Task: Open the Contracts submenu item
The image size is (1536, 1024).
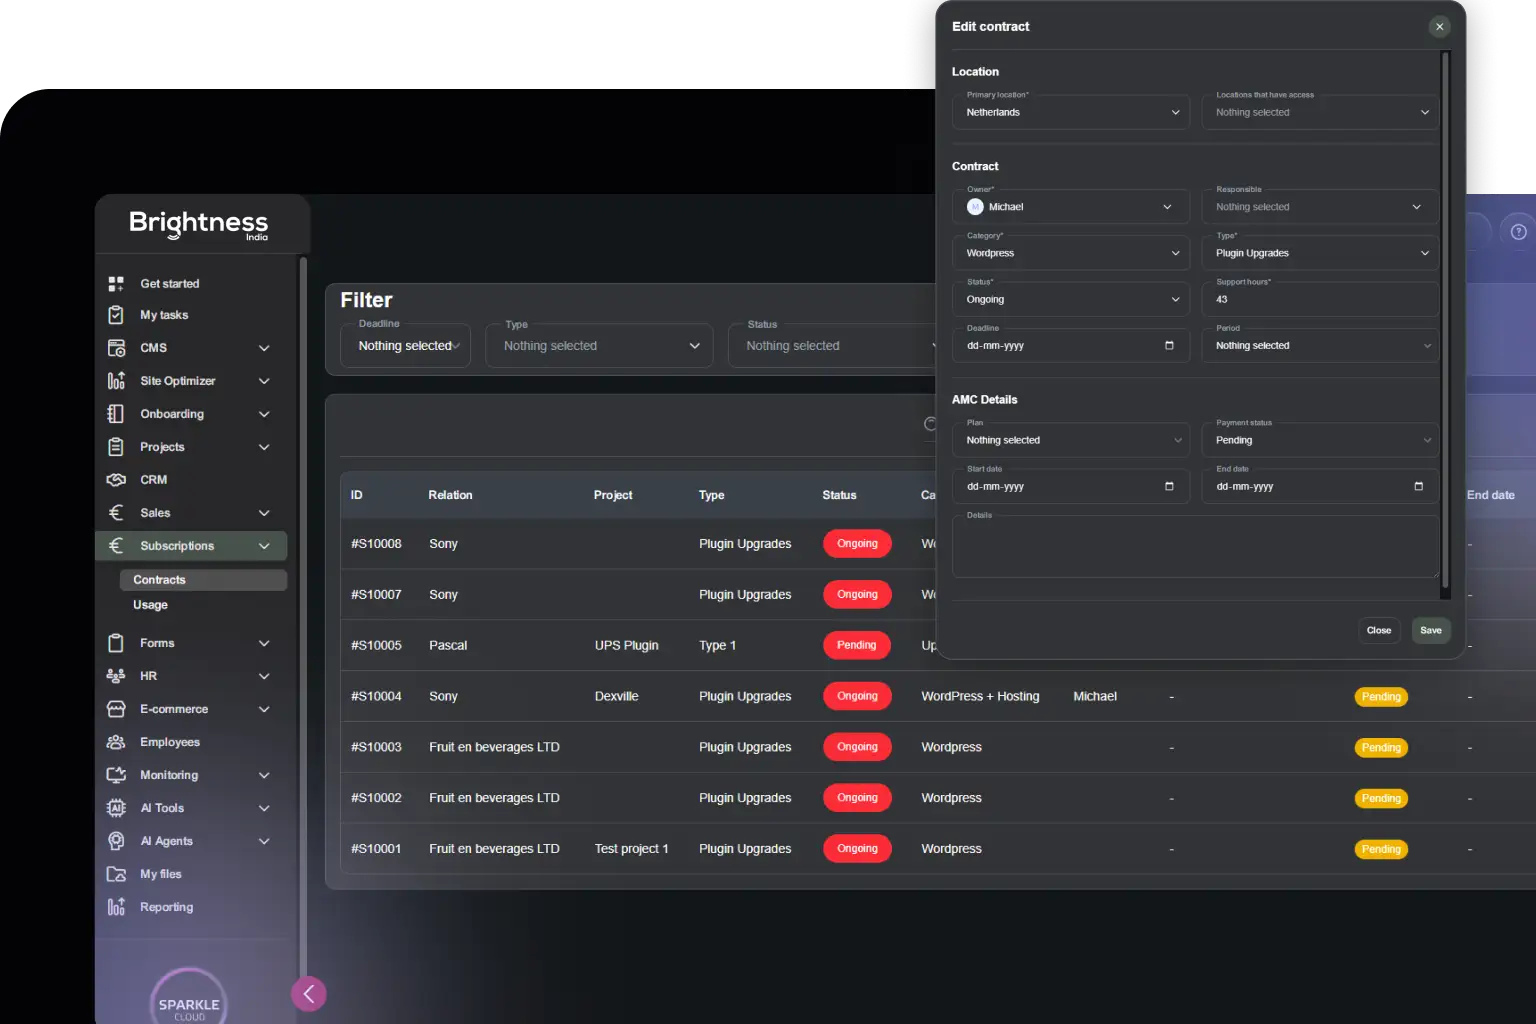Action: pos(203,580)
